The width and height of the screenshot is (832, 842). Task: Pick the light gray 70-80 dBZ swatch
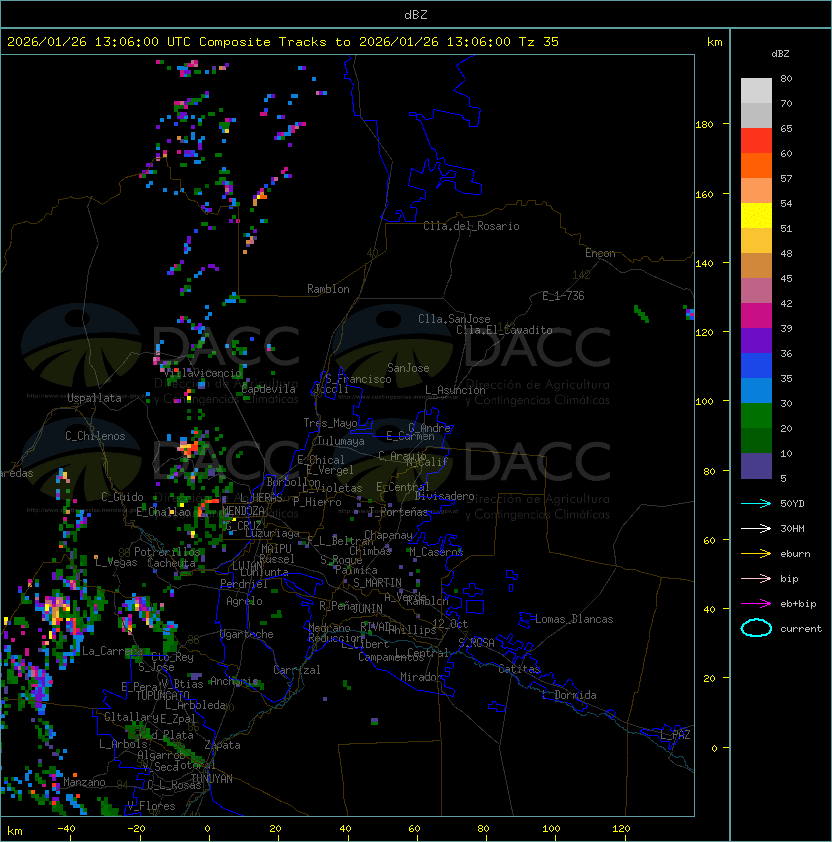756,91
